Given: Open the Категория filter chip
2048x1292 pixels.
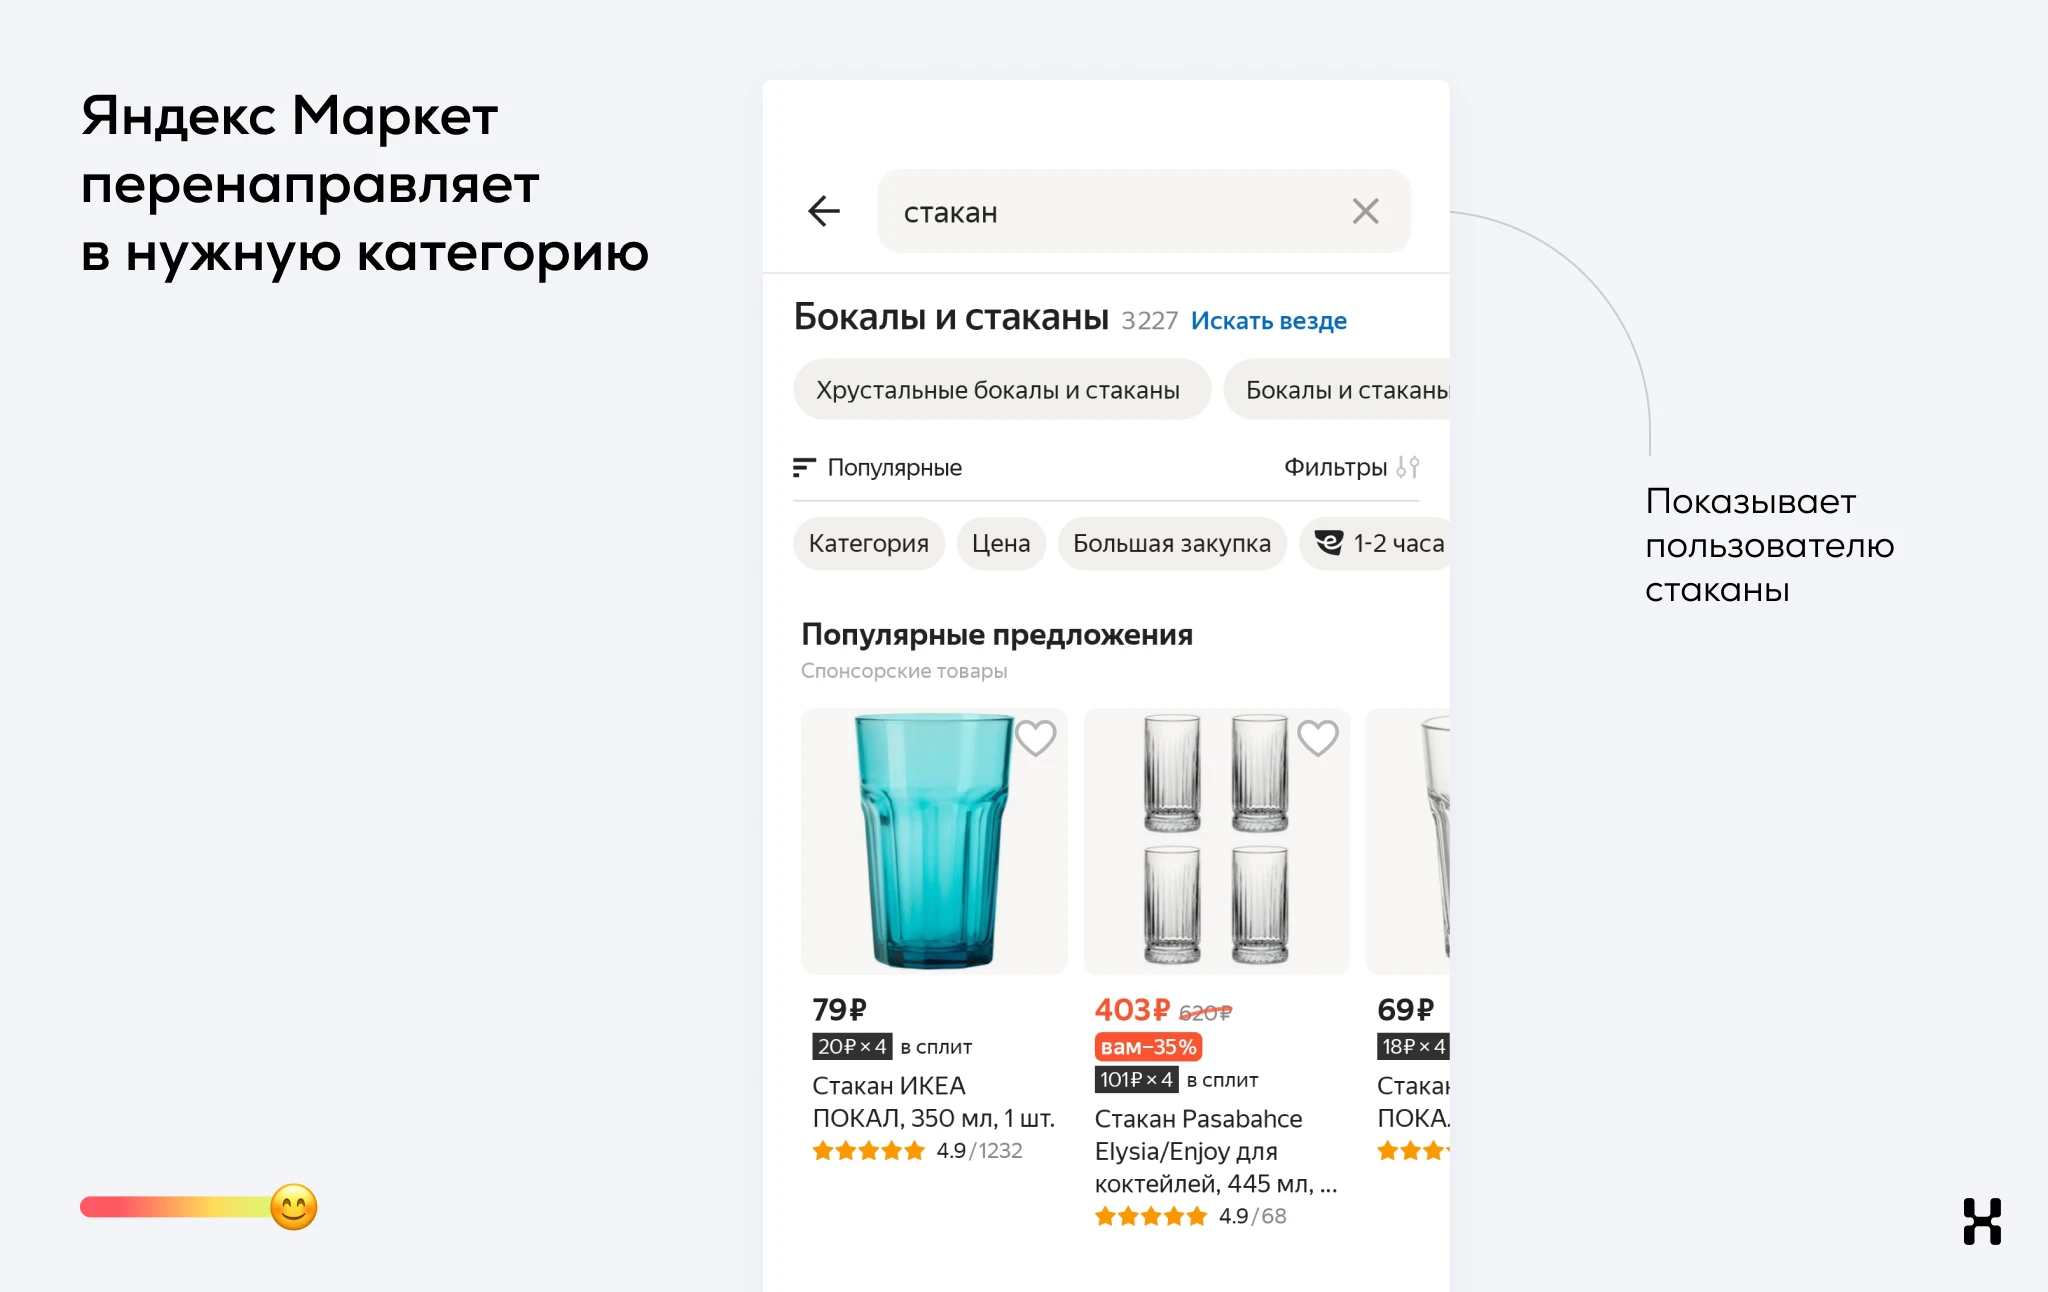Looking at the screenshot, I should [x=868, y=543].
